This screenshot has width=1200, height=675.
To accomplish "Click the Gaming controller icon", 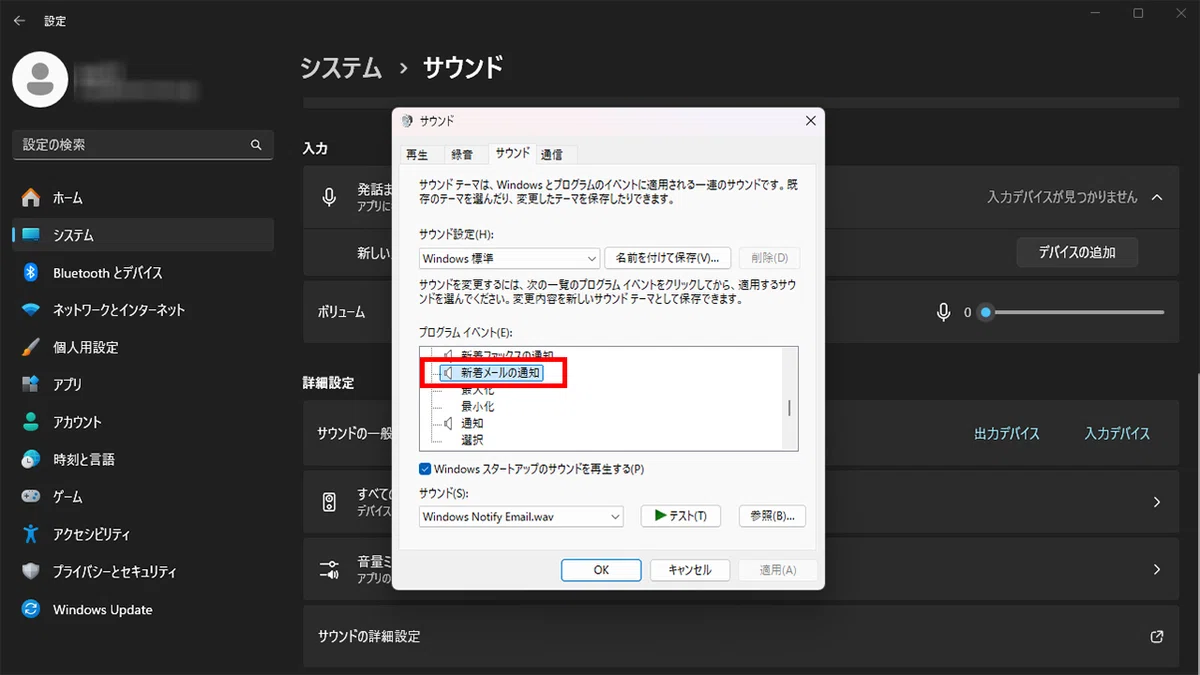I will click(31, 497).
